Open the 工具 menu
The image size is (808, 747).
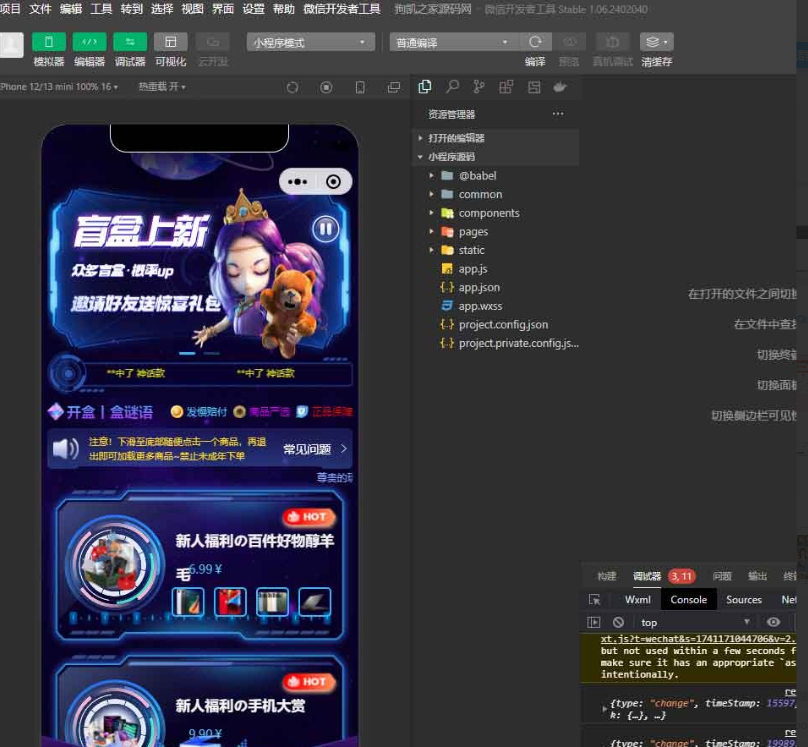(x=101, y=9)
